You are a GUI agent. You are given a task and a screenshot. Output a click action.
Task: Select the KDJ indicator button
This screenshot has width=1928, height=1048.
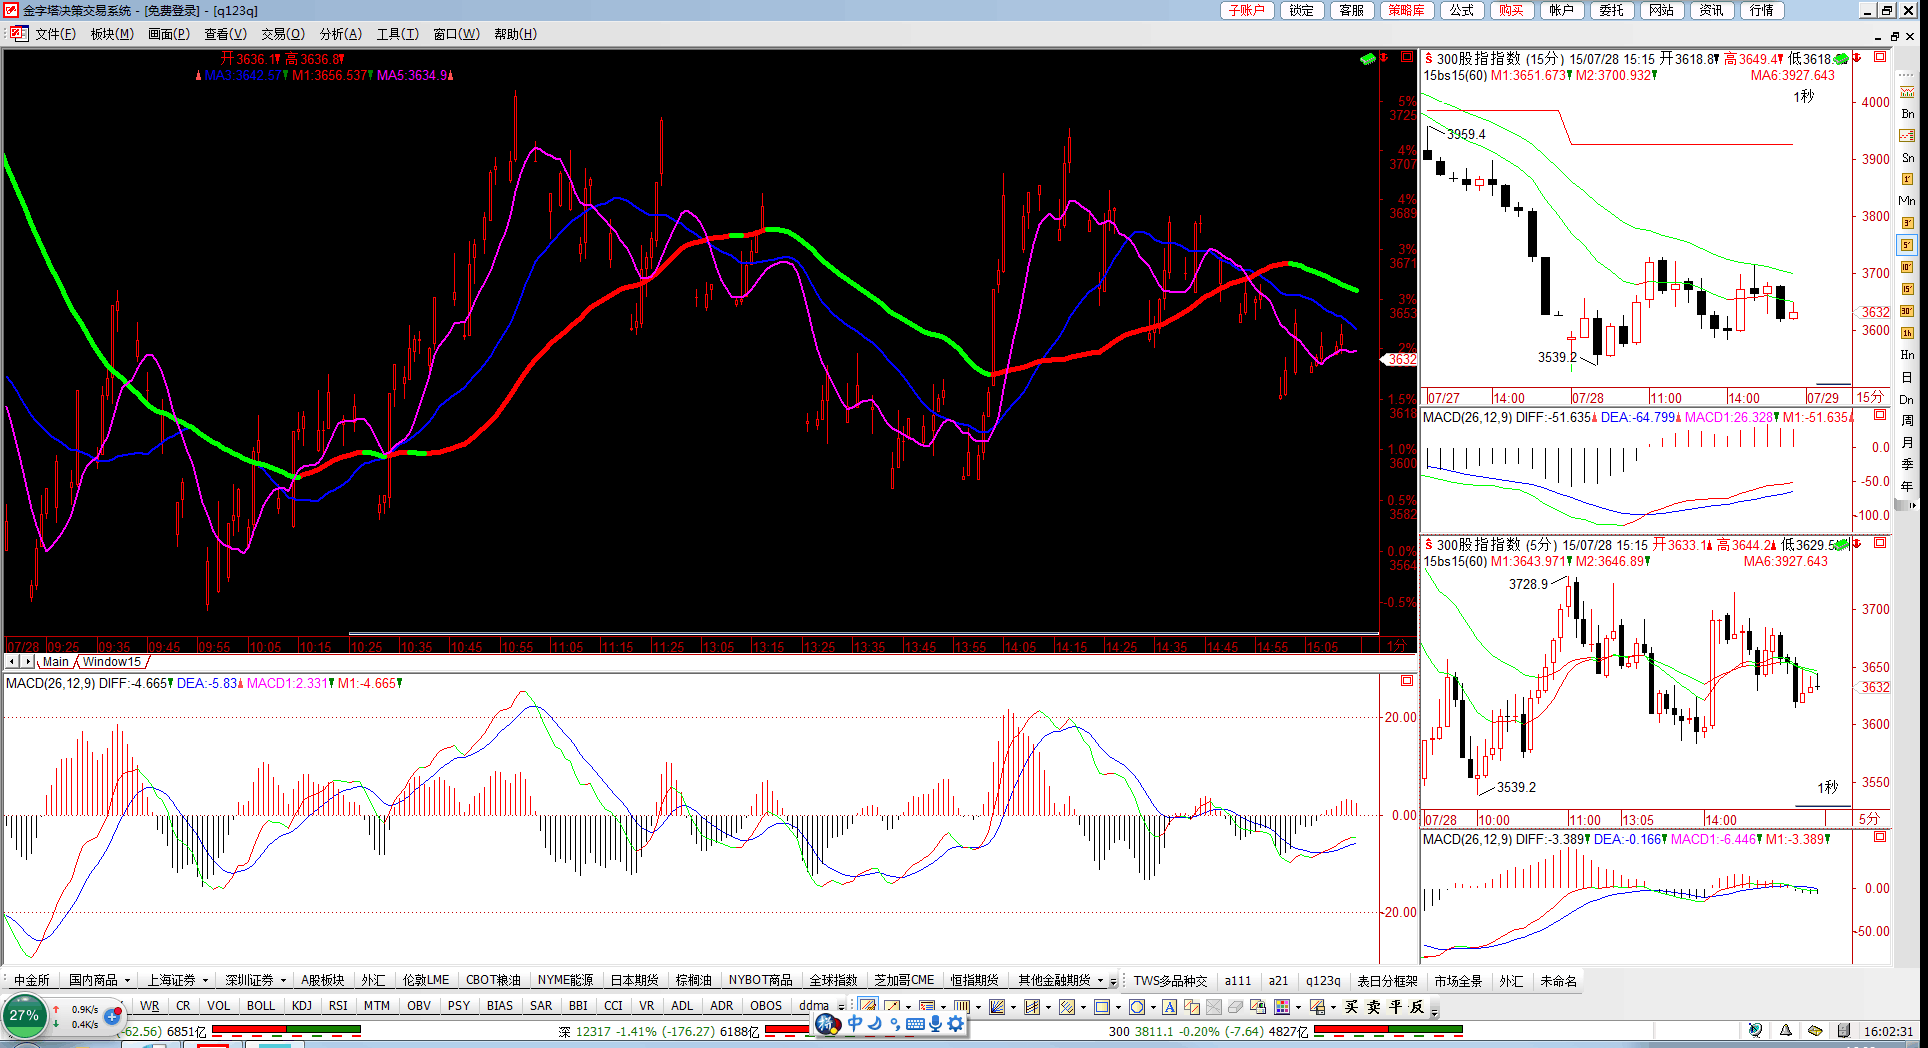[x=301, y=1006]
